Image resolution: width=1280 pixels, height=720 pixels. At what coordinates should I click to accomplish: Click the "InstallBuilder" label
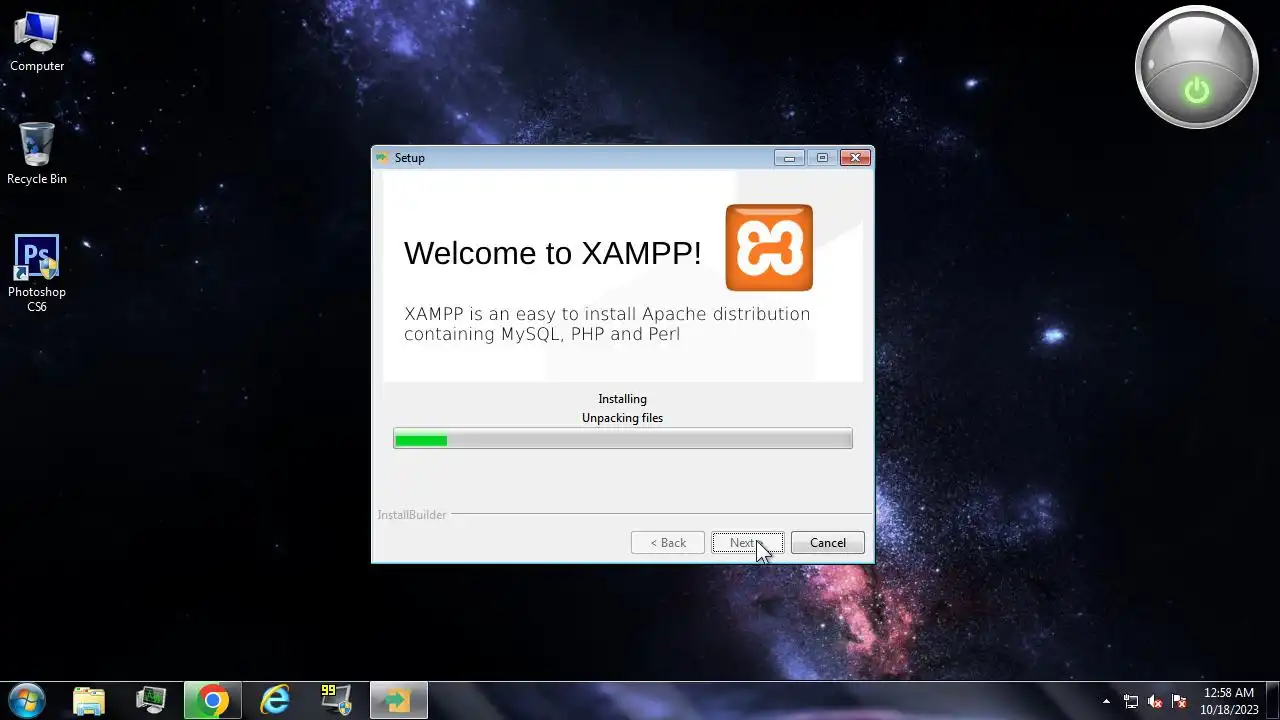click(411, 515)
